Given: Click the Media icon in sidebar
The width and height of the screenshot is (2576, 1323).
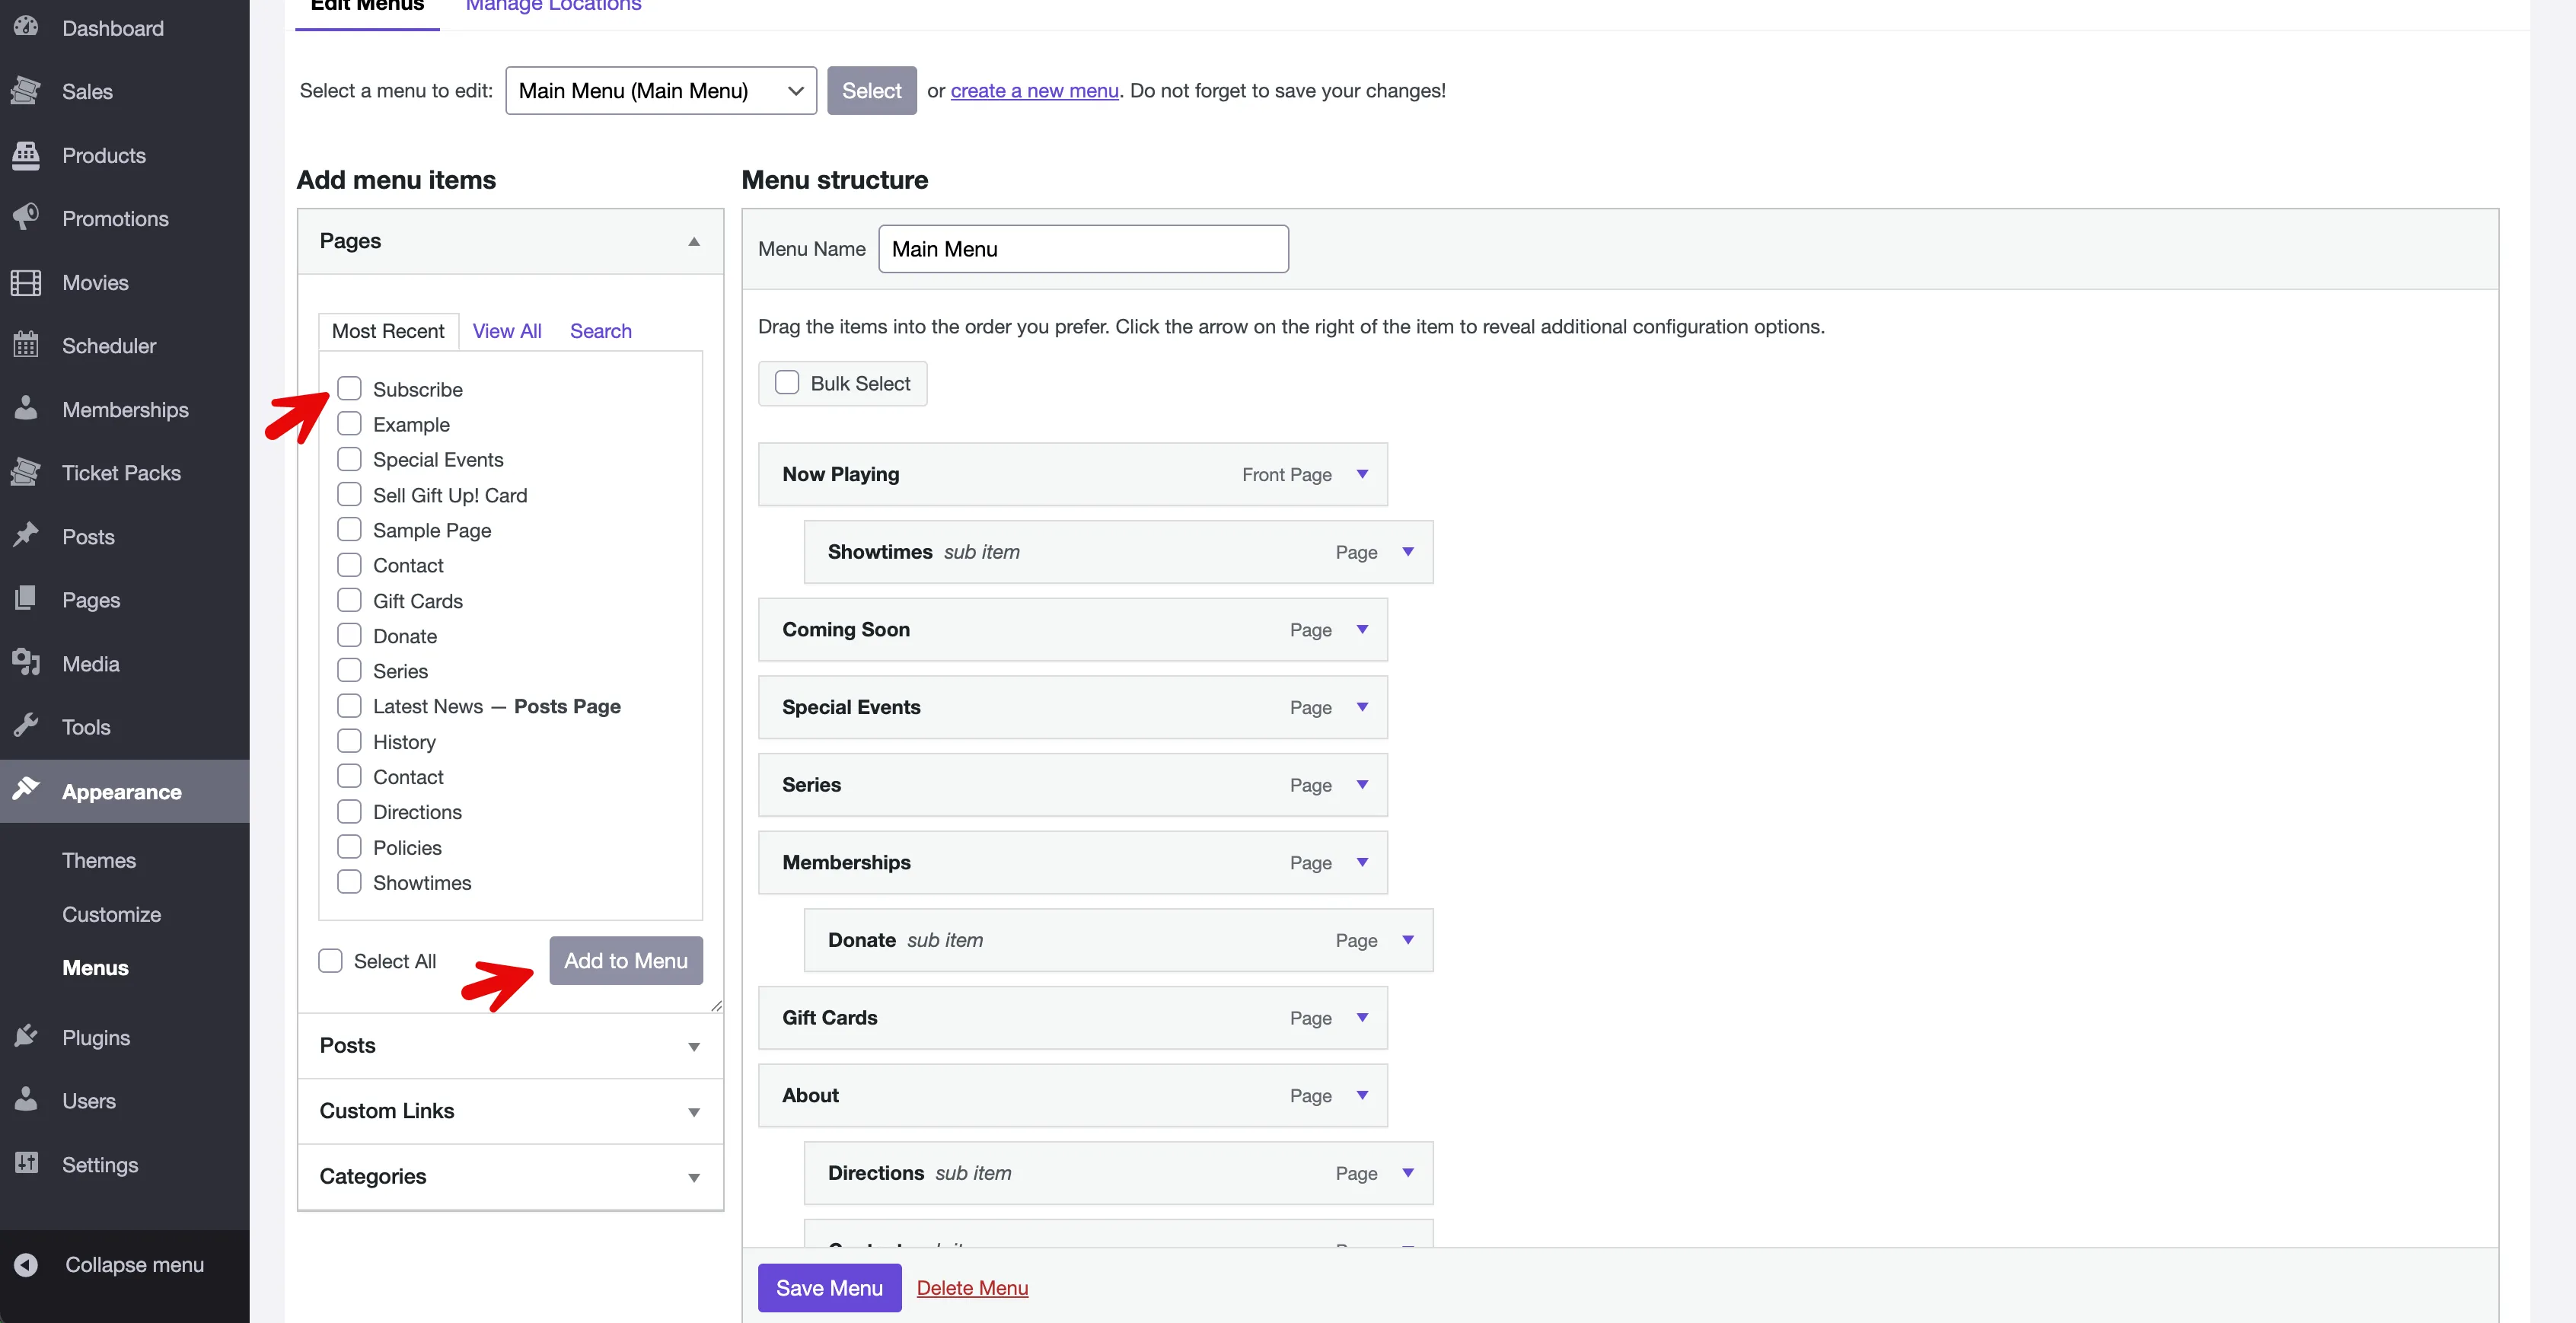Looking at the screenshot, I should (x=26, y=663).
